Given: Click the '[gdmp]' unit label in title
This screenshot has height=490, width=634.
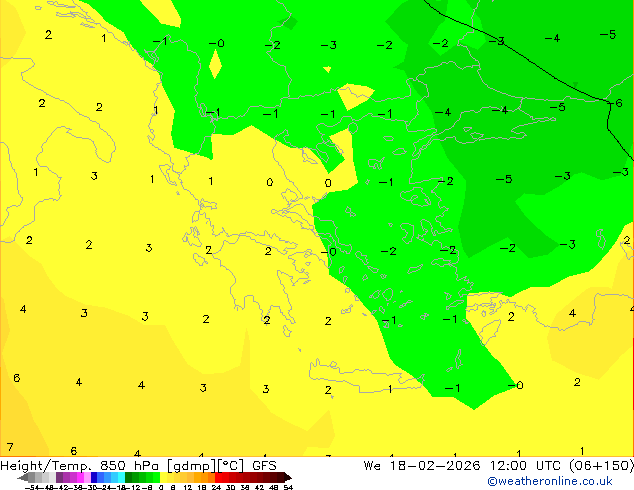Looking at the screenshot, I should coord(191,466).
